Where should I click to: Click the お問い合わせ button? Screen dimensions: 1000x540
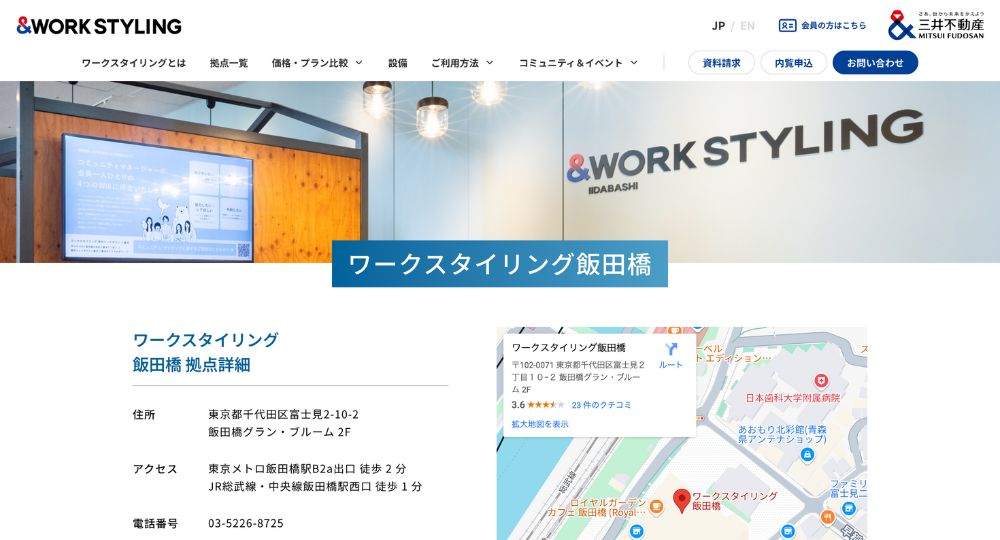point(875,63)
